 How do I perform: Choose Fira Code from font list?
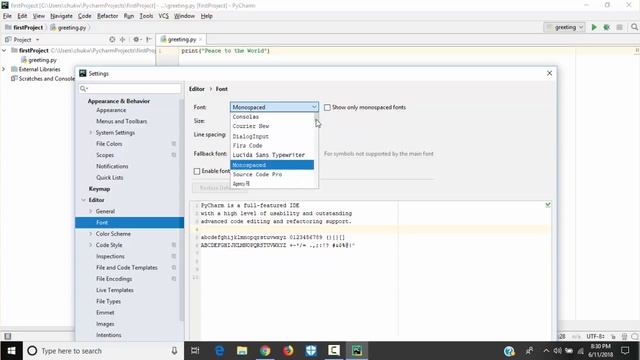click(x=272, y=145)
